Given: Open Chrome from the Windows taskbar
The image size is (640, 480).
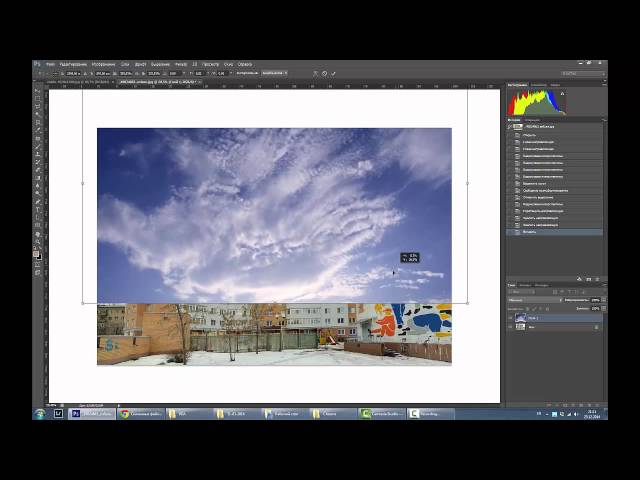Looking at the screenshot, I should click(141, 414).
